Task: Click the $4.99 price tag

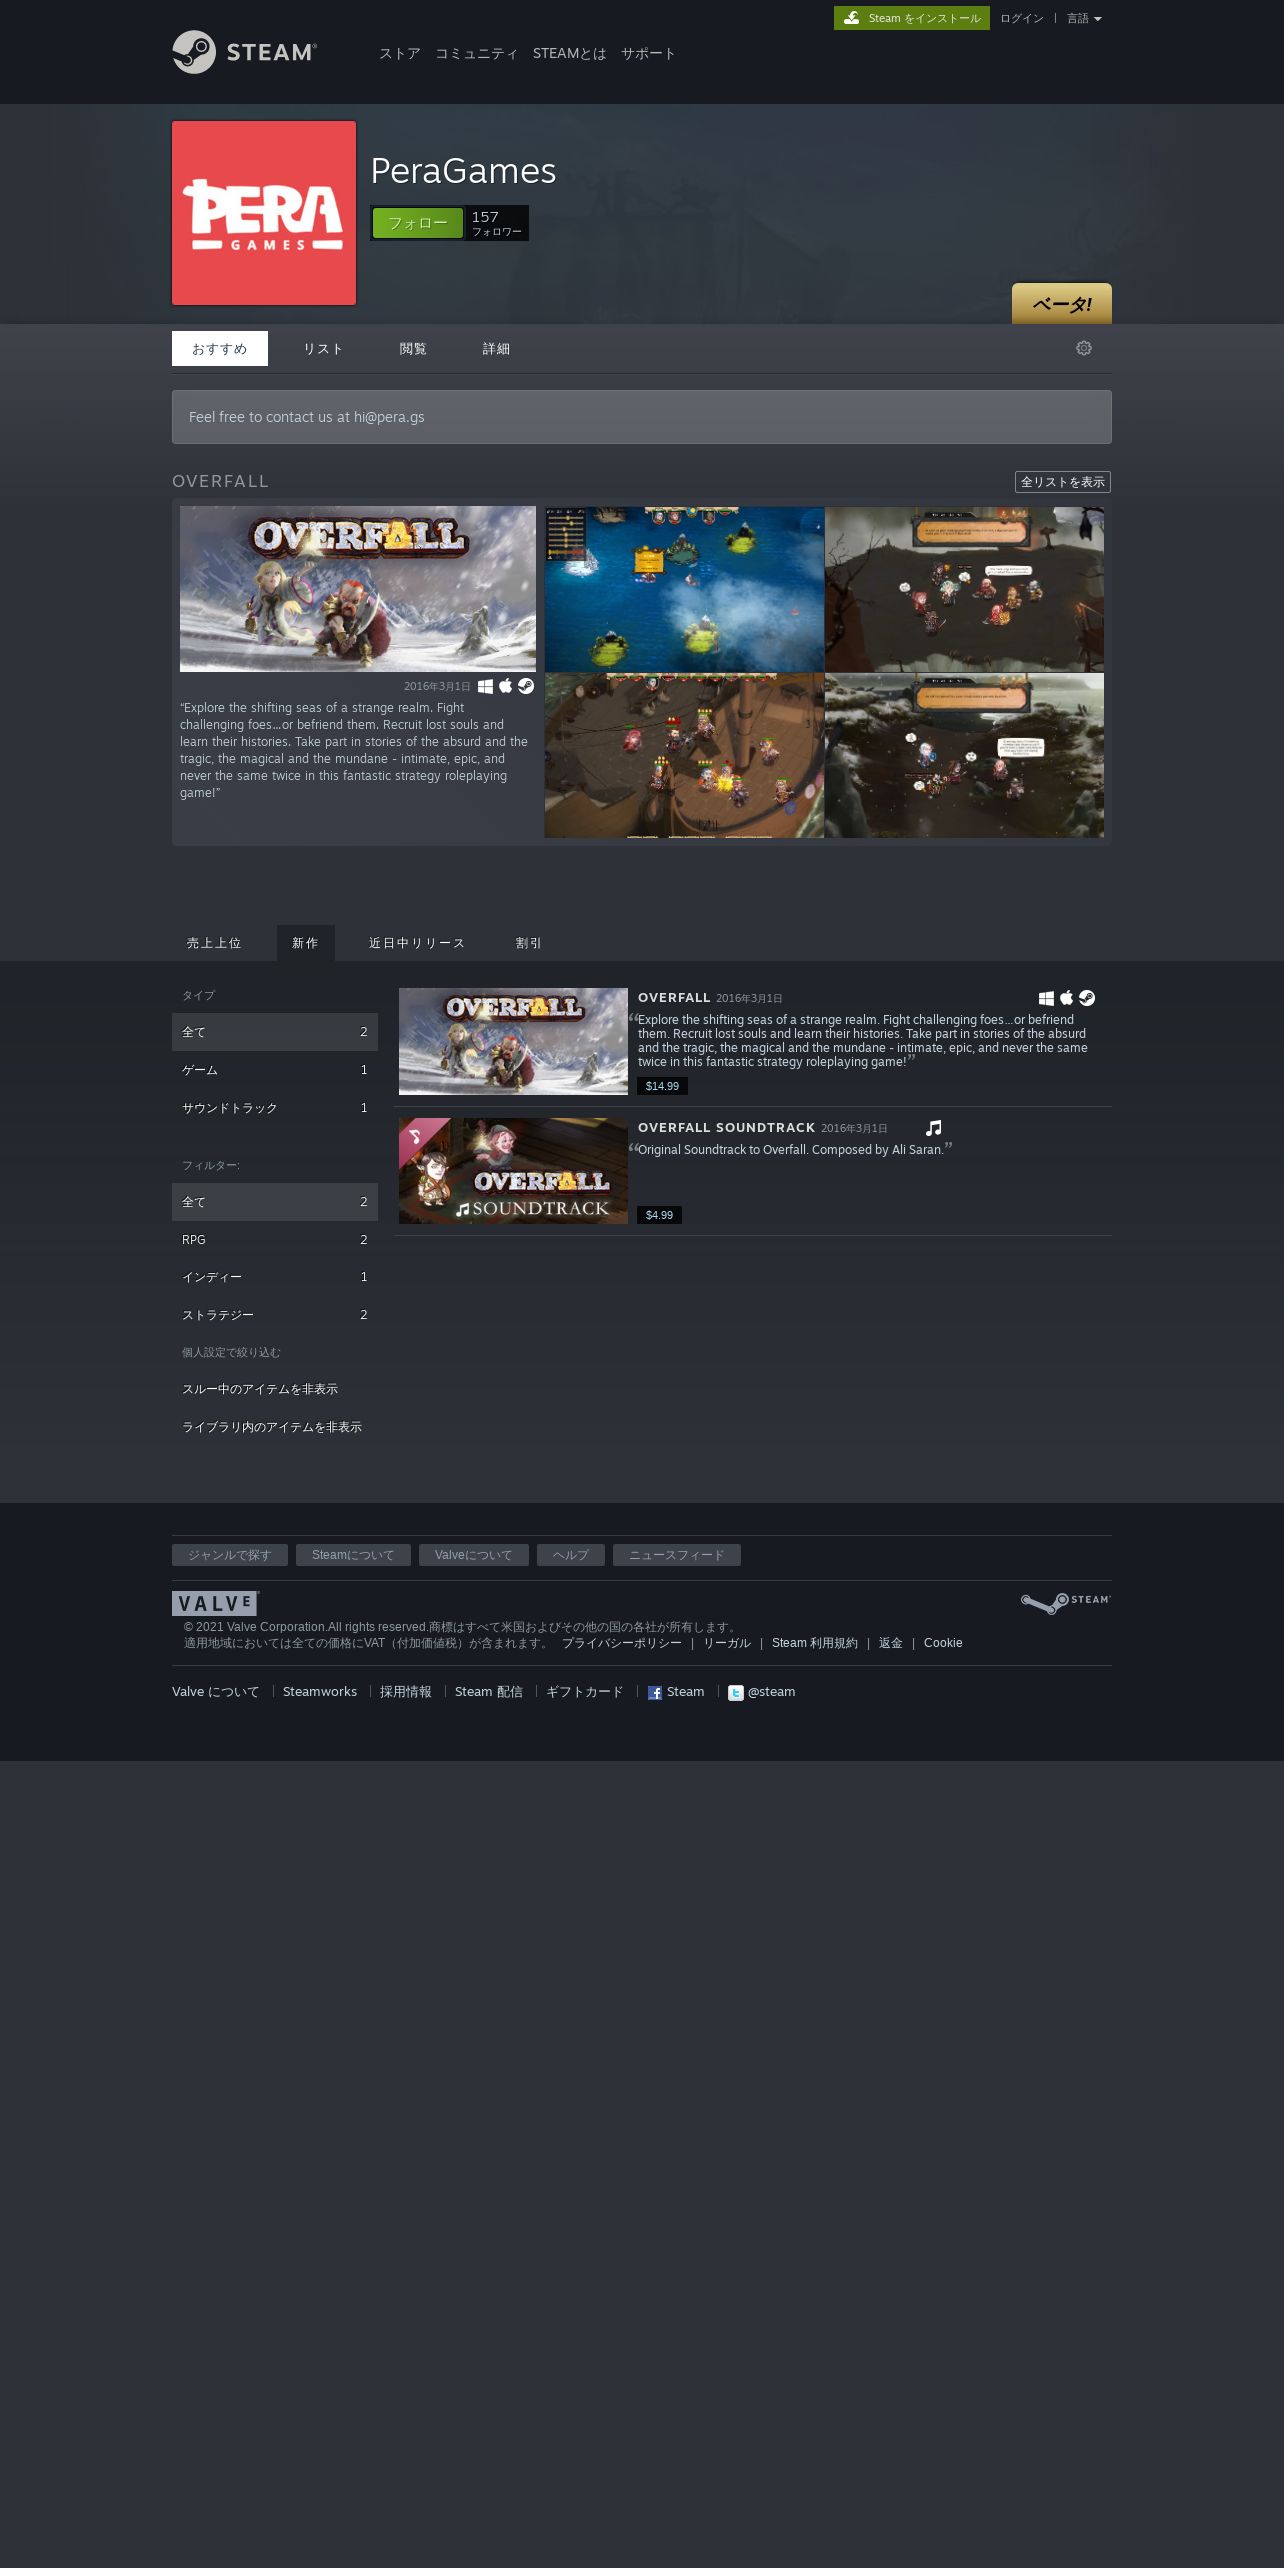Action: point(659,1215)
